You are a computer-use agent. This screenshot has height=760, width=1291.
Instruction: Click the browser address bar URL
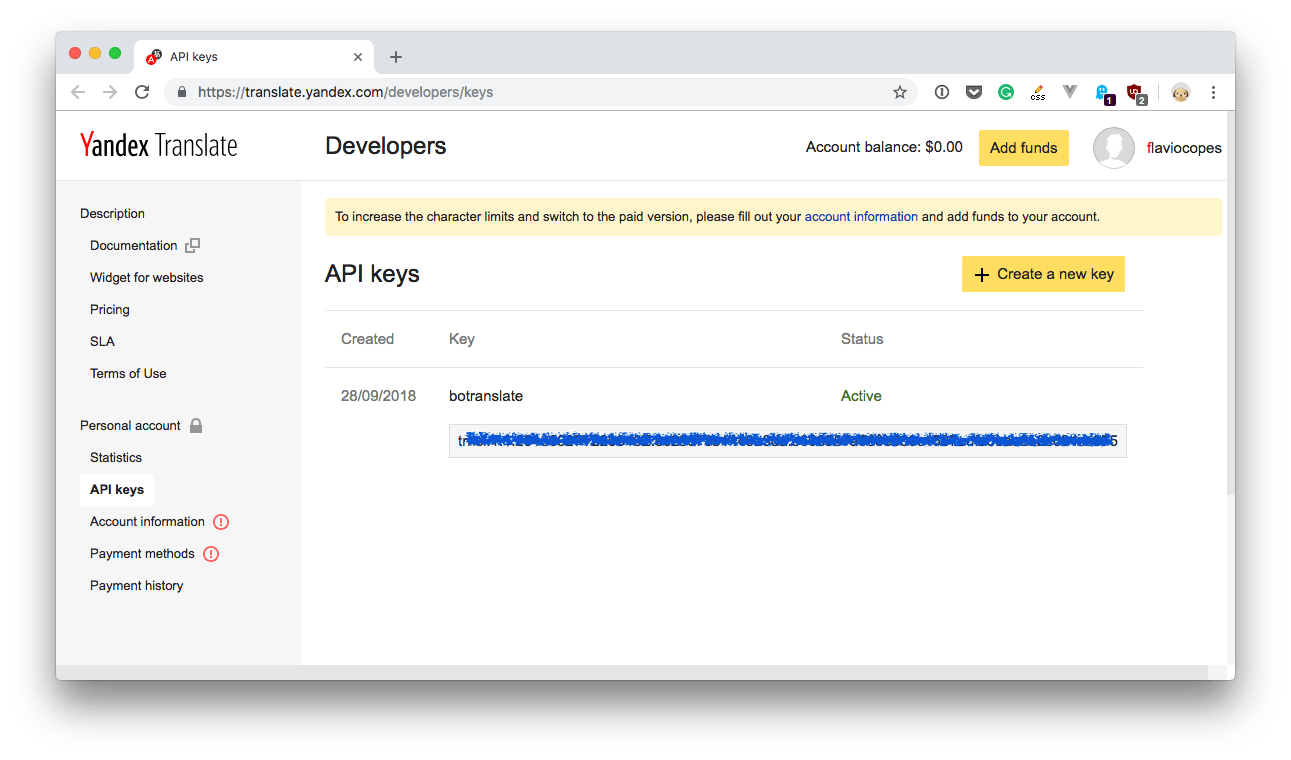coord(345,92)
